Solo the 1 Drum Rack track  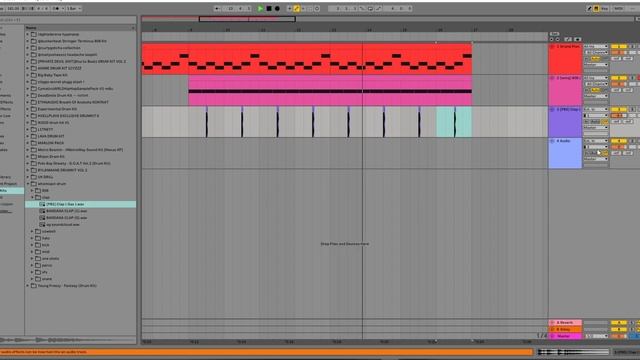coord(632,47)
